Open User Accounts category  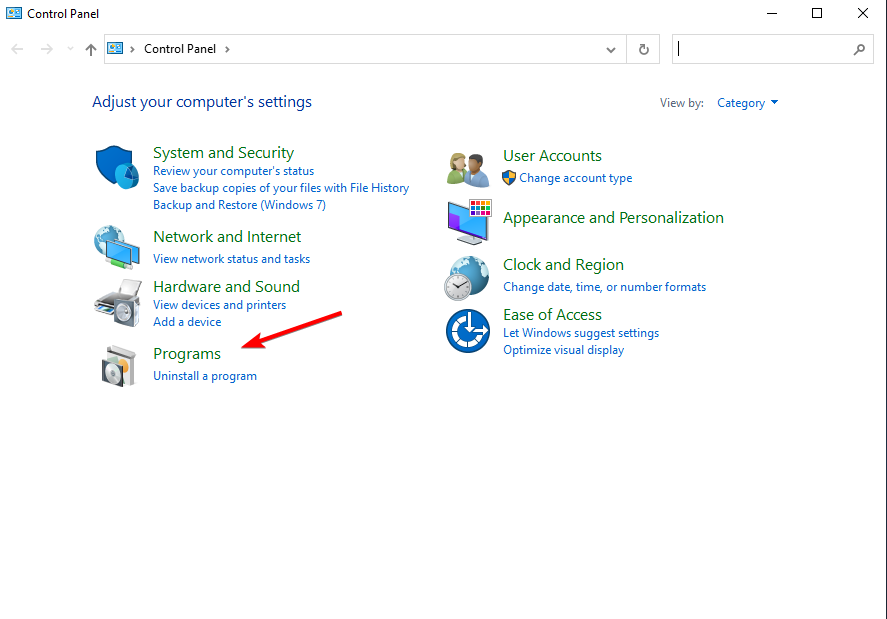pyautogui.click(x=552, y=156)
